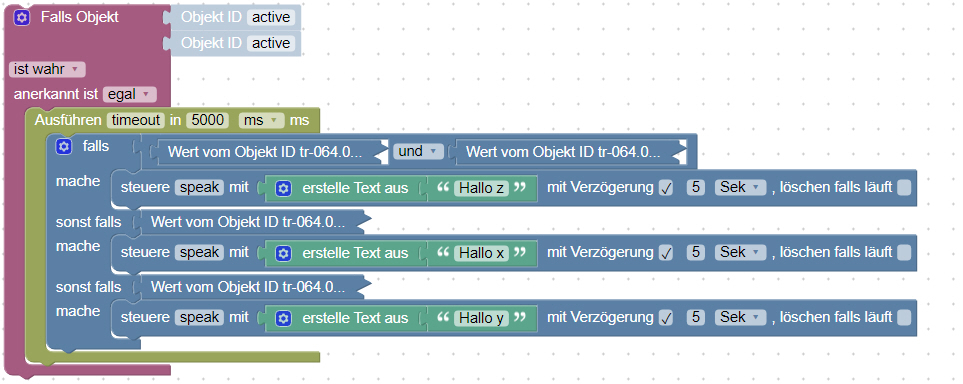
Task: Open the 'ist wahr' dropdown
Action: [x=47, y=69]
